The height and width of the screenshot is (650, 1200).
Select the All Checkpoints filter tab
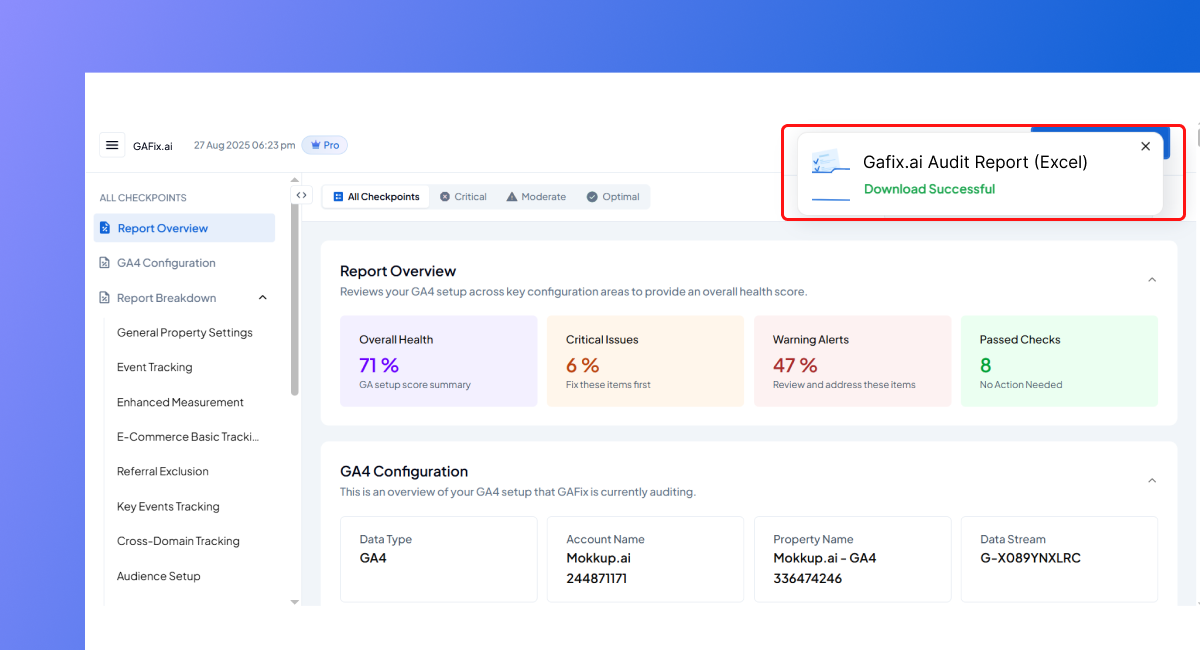[x=376, y=197]
